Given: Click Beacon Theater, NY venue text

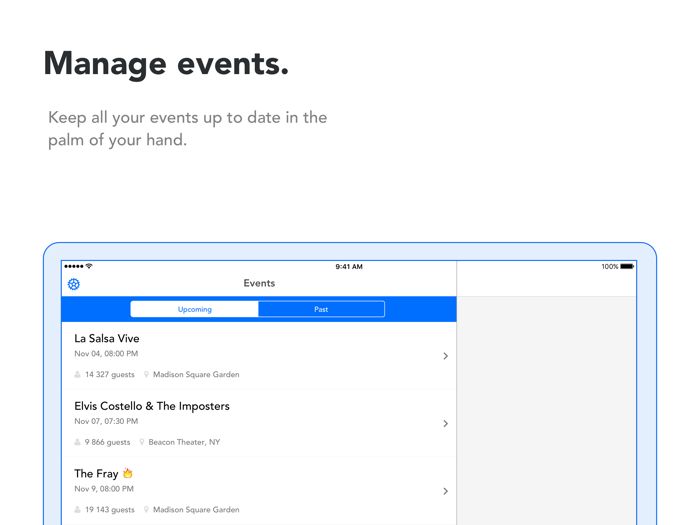Looking at the screenshot, I should click(184, 442).
